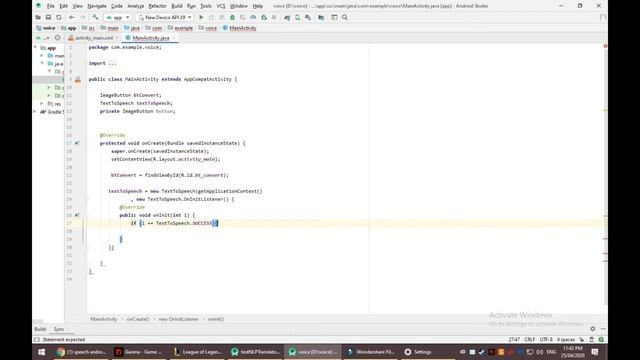The width and height of the screenshot is (640, 360).
Task: Collapse the app node in project tree
Action: click(x=36, y=47)
